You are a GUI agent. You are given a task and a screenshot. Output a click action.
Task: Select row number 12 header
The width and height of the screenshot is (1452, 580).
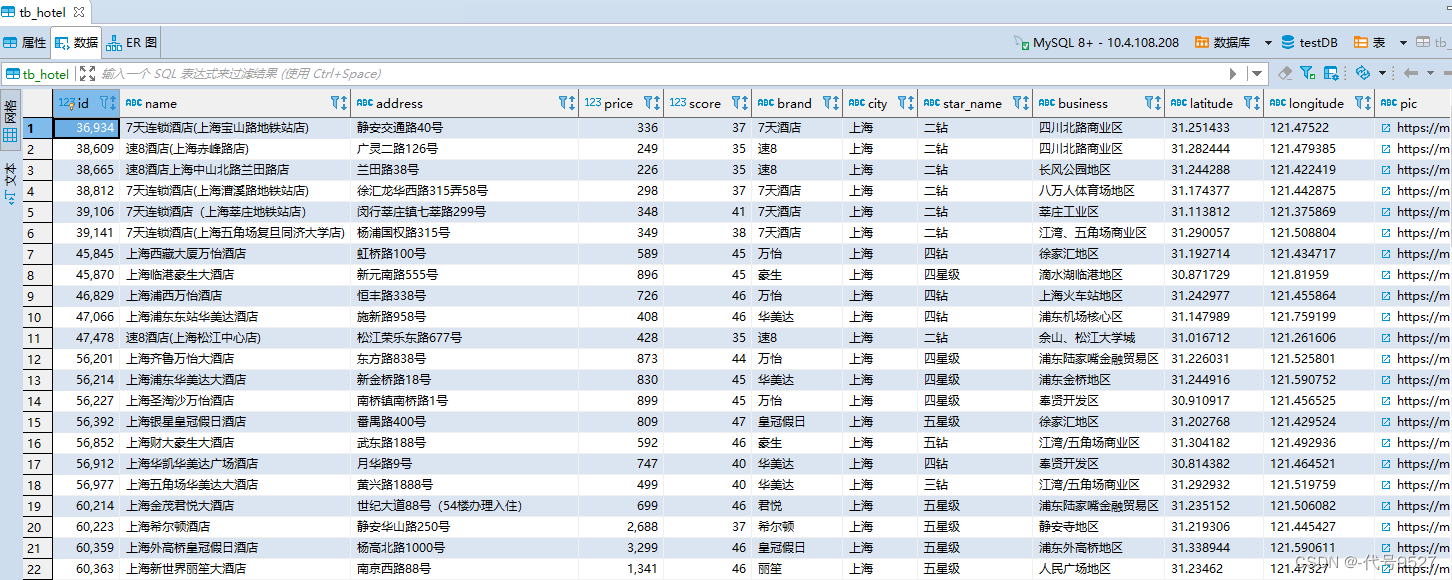(37, 359)
